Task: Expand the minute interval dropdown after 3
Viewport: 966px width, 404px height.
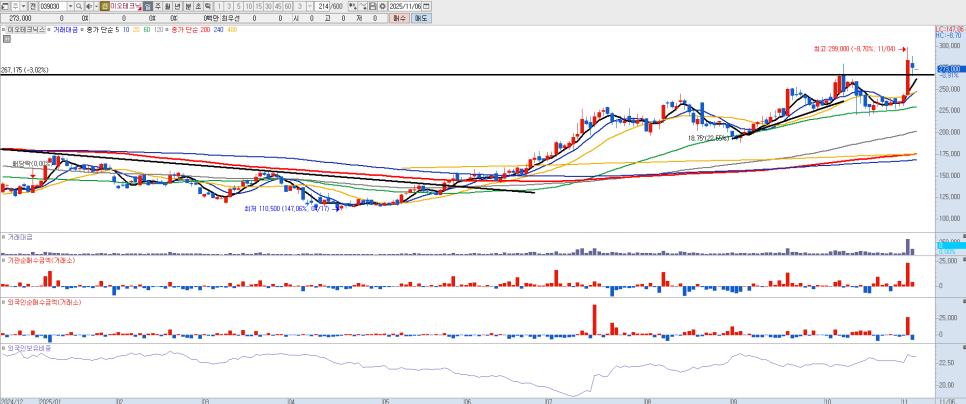Action: tap(308, 6)
